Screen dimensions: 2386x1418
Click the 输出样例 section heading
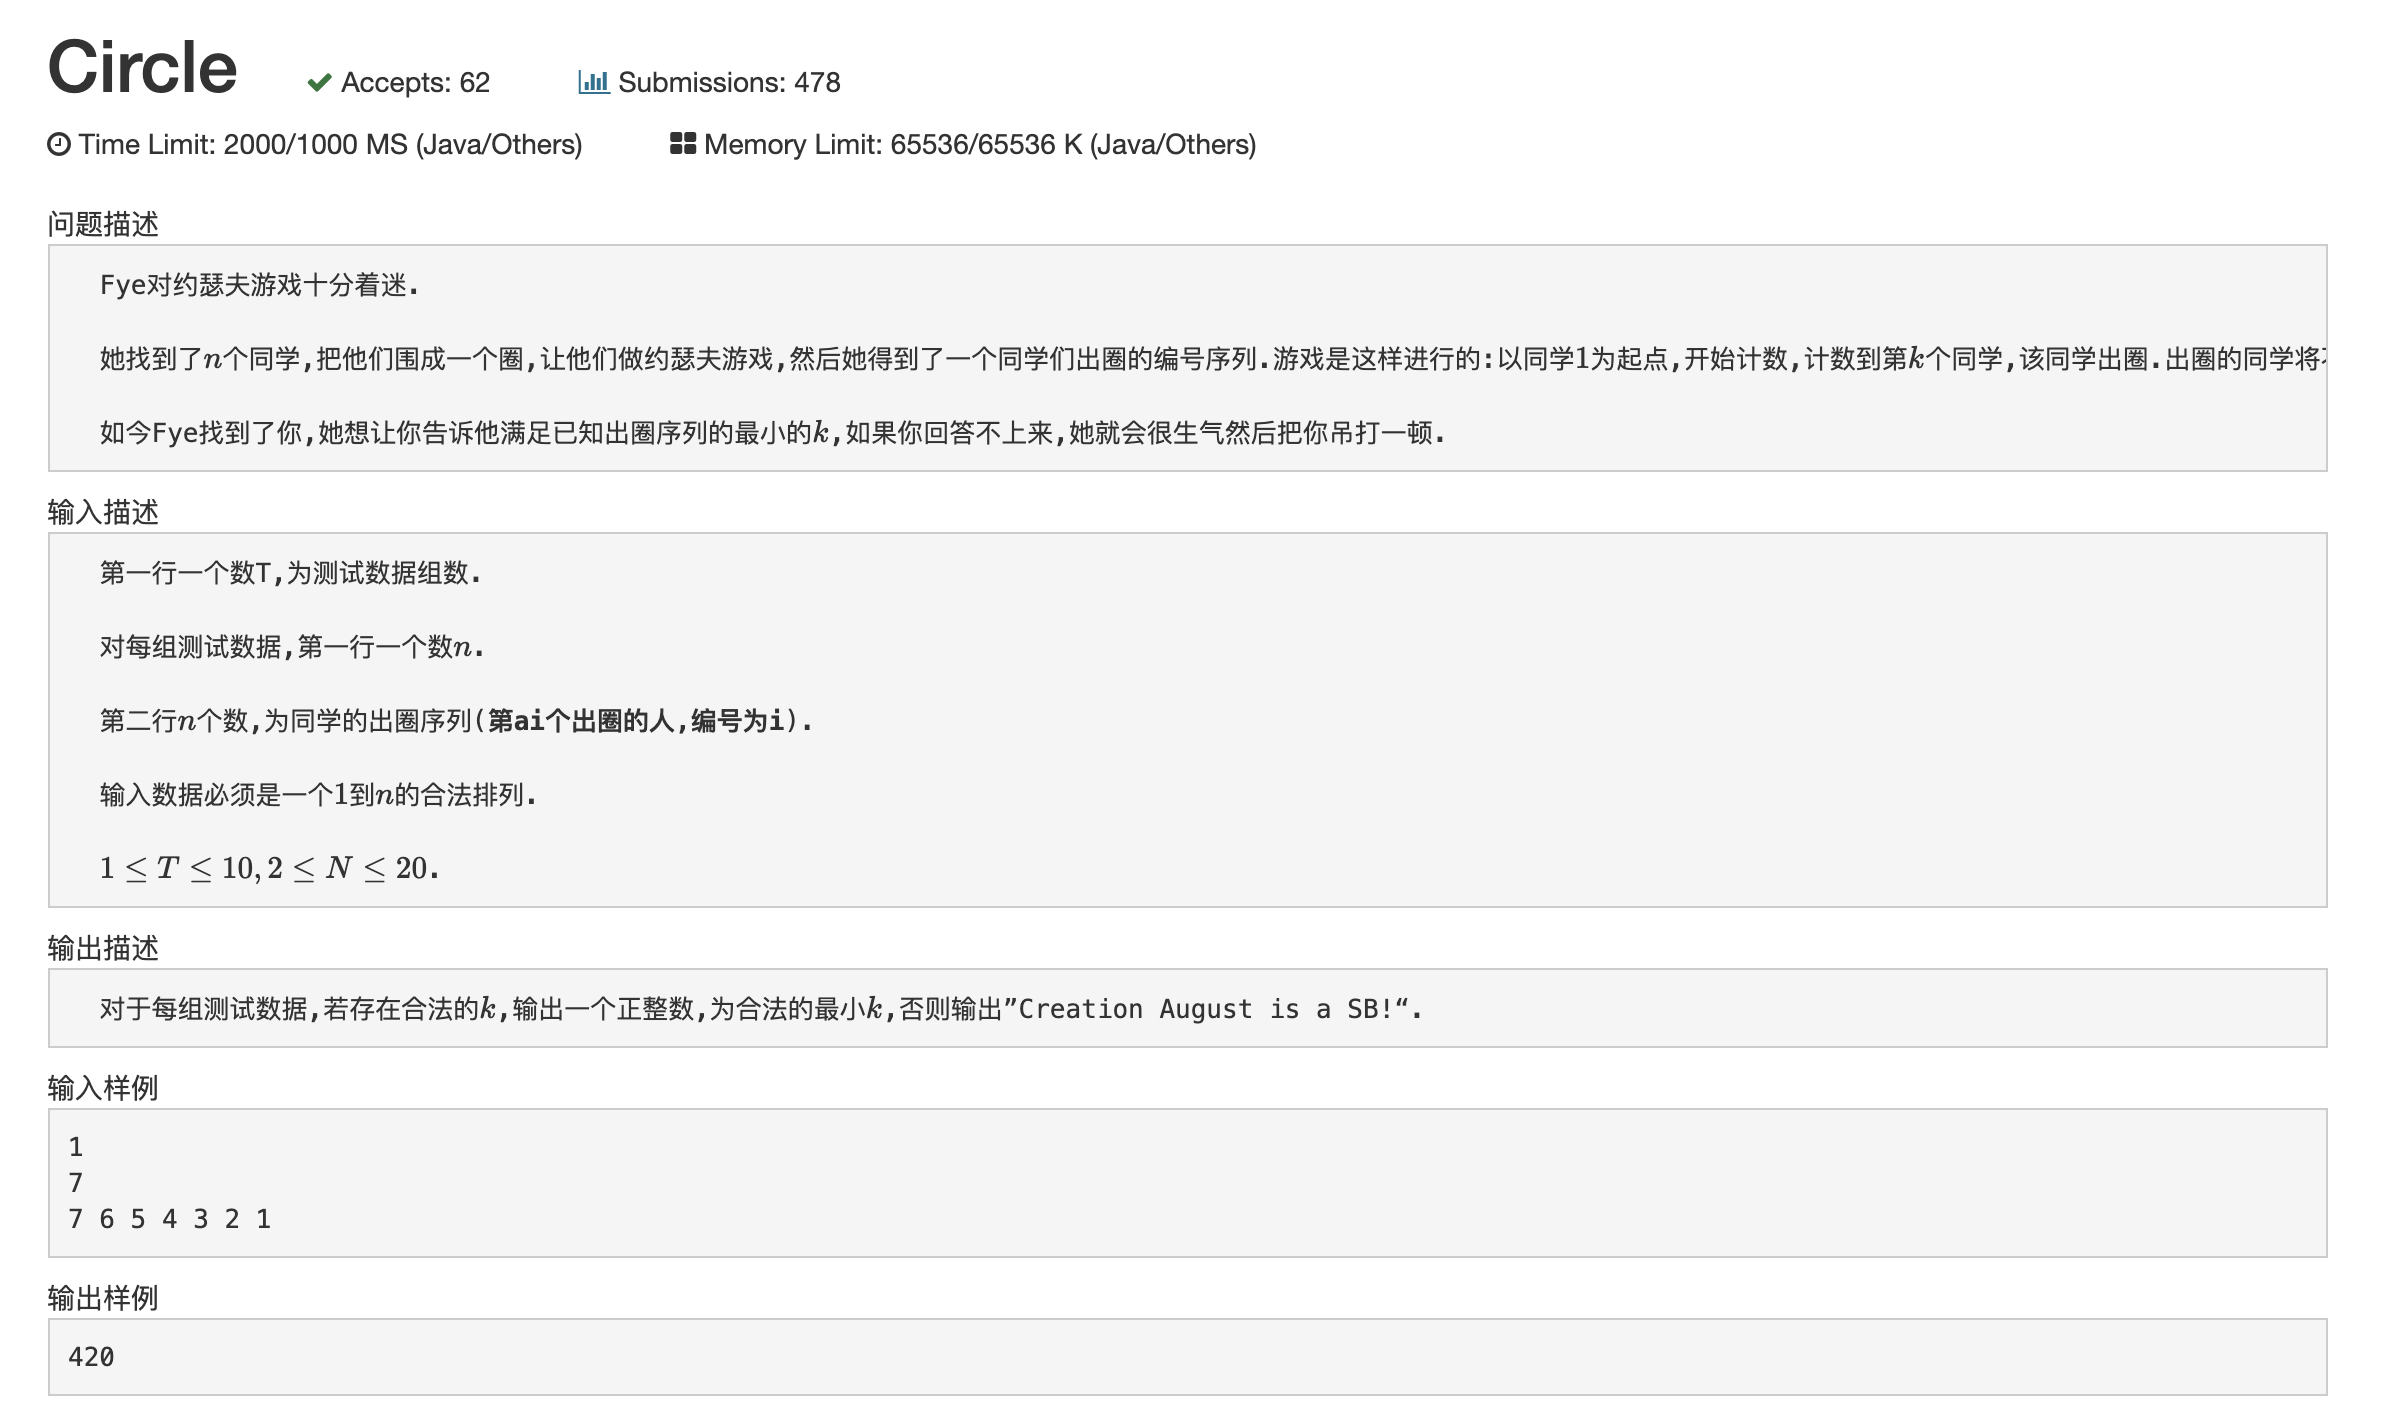tap(103, 1298)
